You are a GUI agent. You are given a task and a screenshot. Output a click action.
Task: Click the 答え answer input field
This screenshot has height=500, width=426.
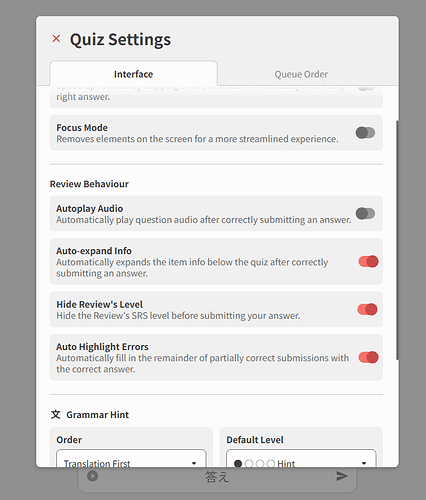[x=217, y=477]
